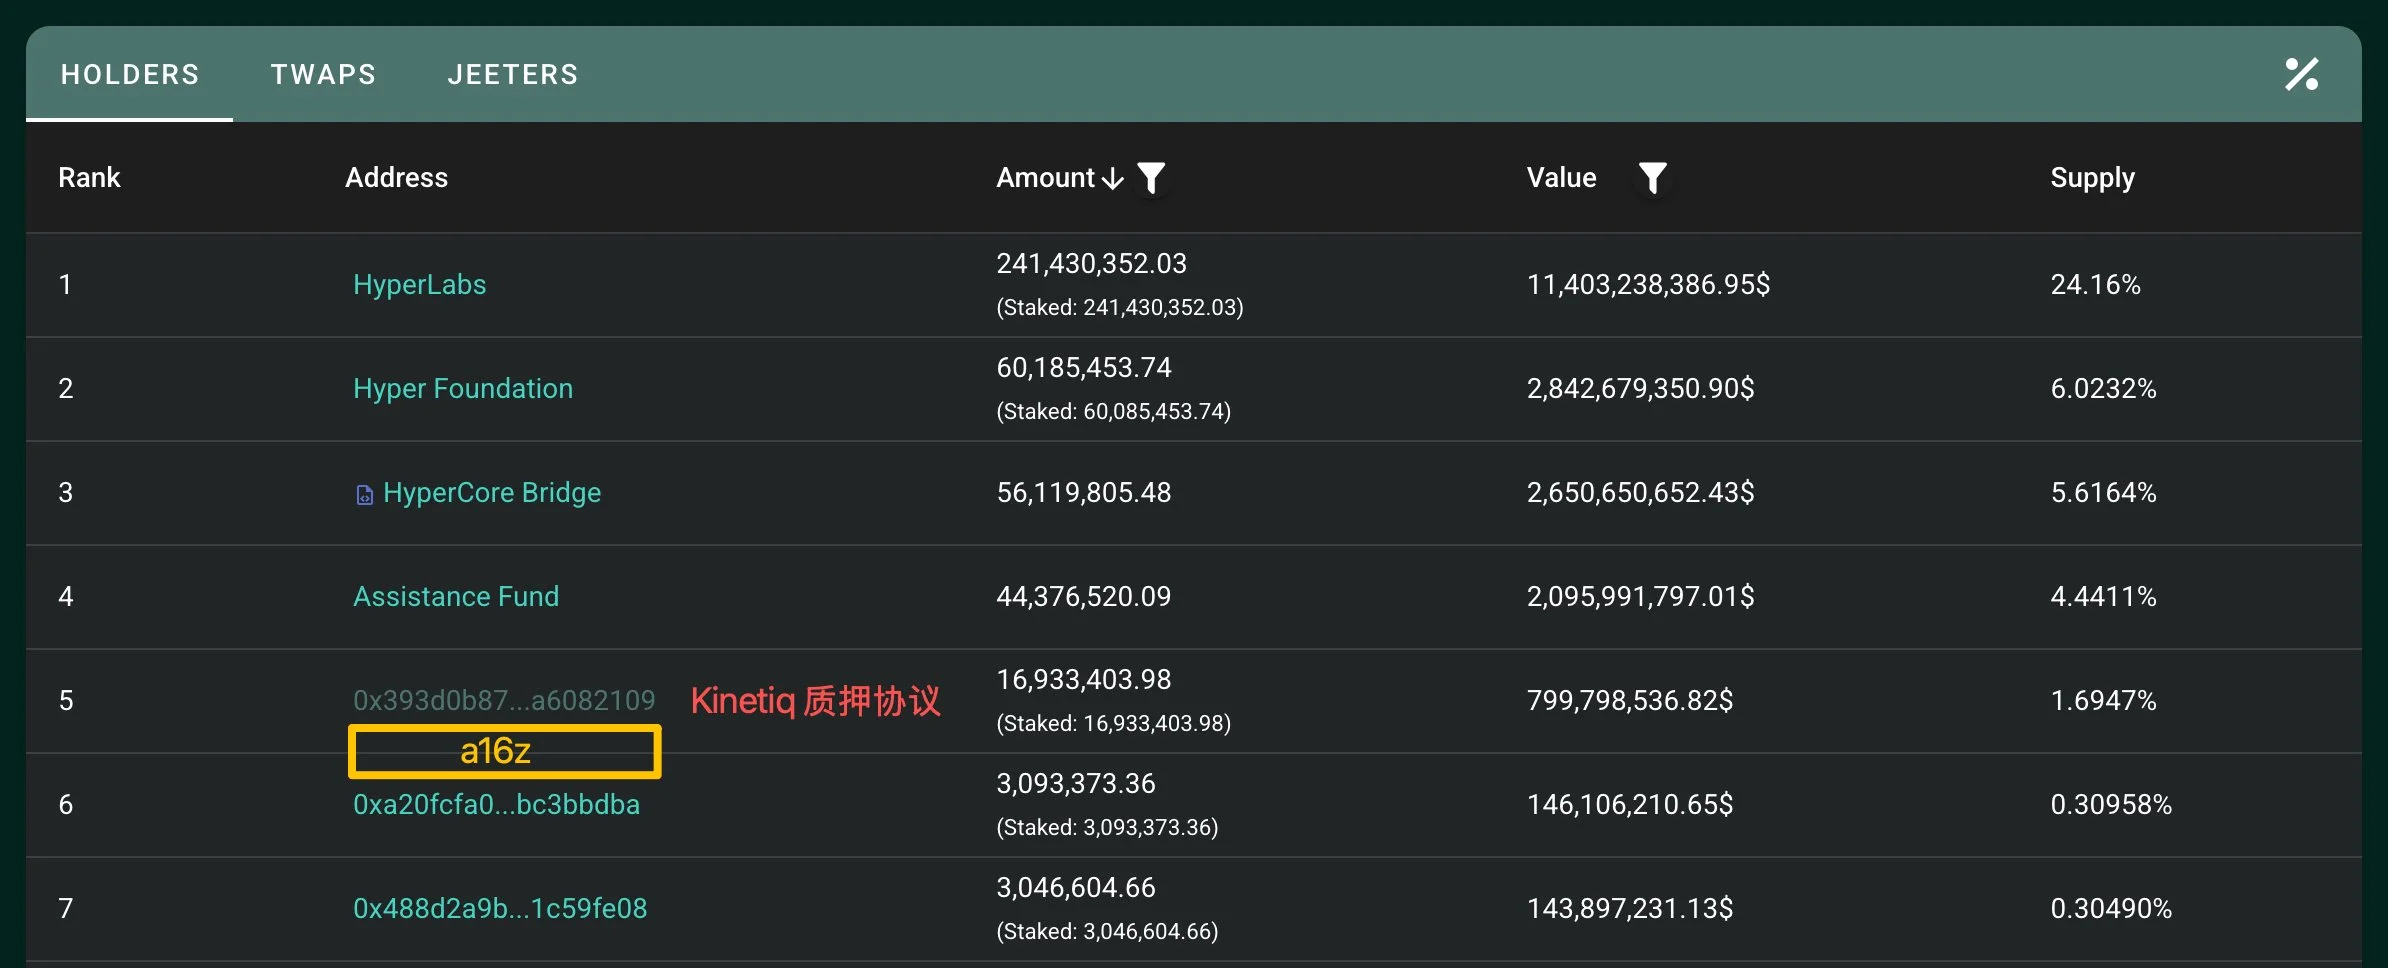Toggle the percent display icon

click(x=2301, y=74)
